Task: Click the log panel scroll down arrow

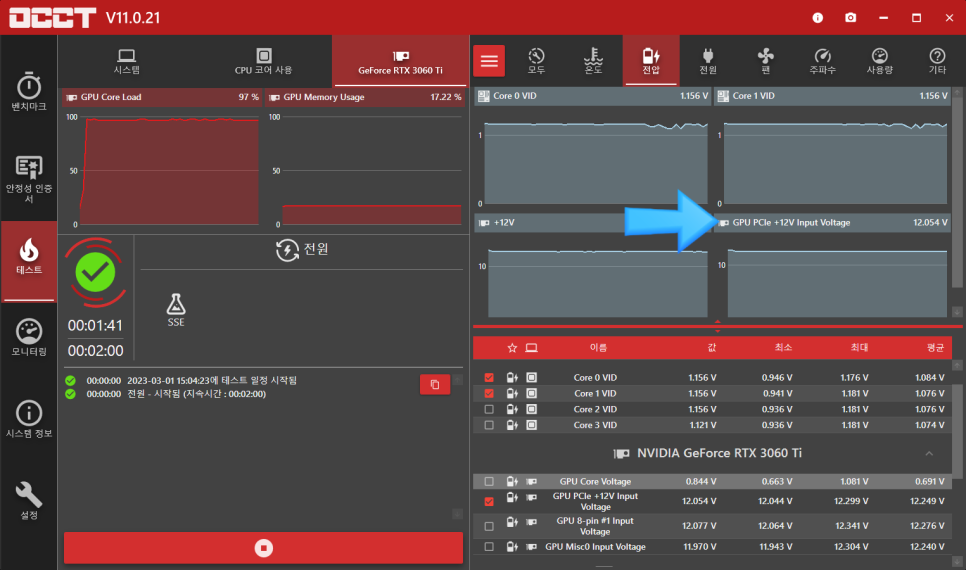Action: click(457, 514)
